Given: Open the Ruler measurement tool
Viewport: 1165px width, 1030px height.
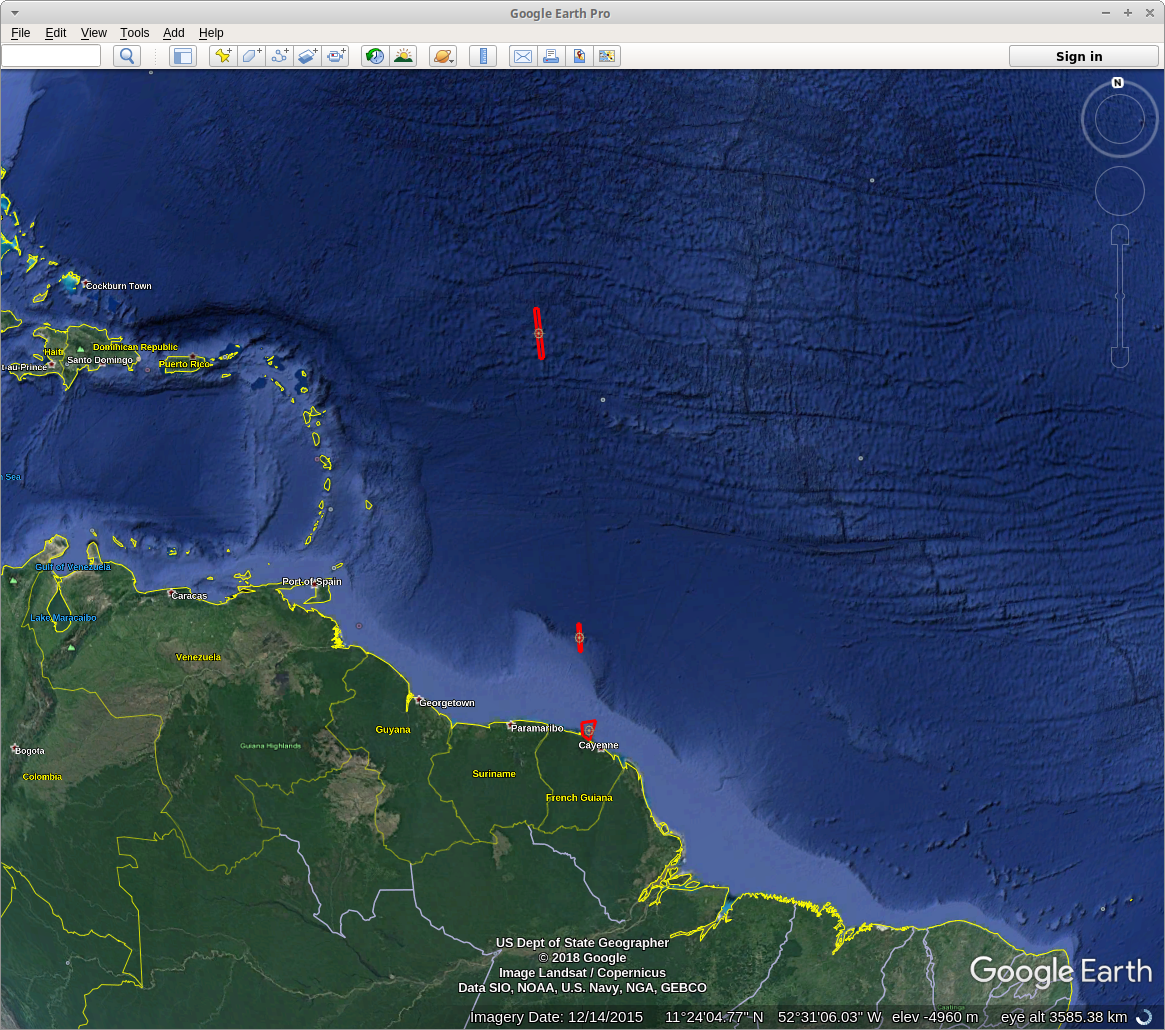Looking at the screenshot, I should pyautogui.click(x=483, y=56).
